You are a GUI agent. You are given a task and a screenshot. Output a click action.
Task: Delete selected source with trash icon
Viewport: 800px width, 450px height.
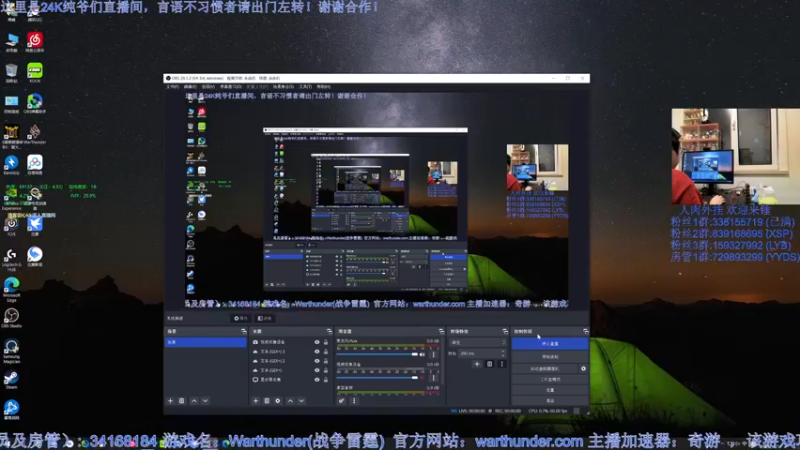pyautogui.click(x=266, y=401)
